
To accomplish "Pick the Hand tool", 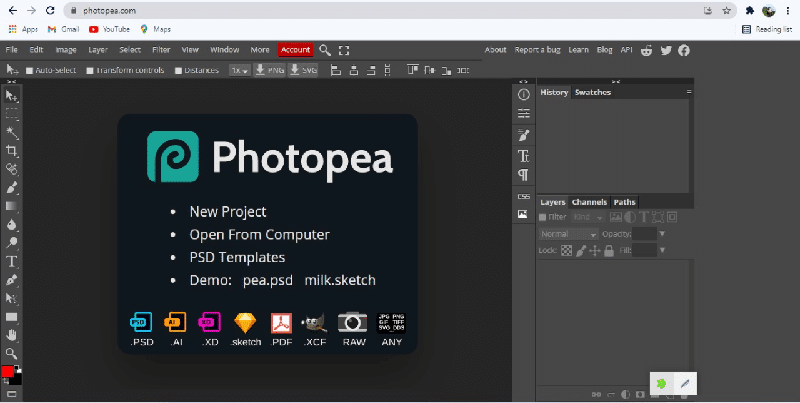I will [12, 334].
